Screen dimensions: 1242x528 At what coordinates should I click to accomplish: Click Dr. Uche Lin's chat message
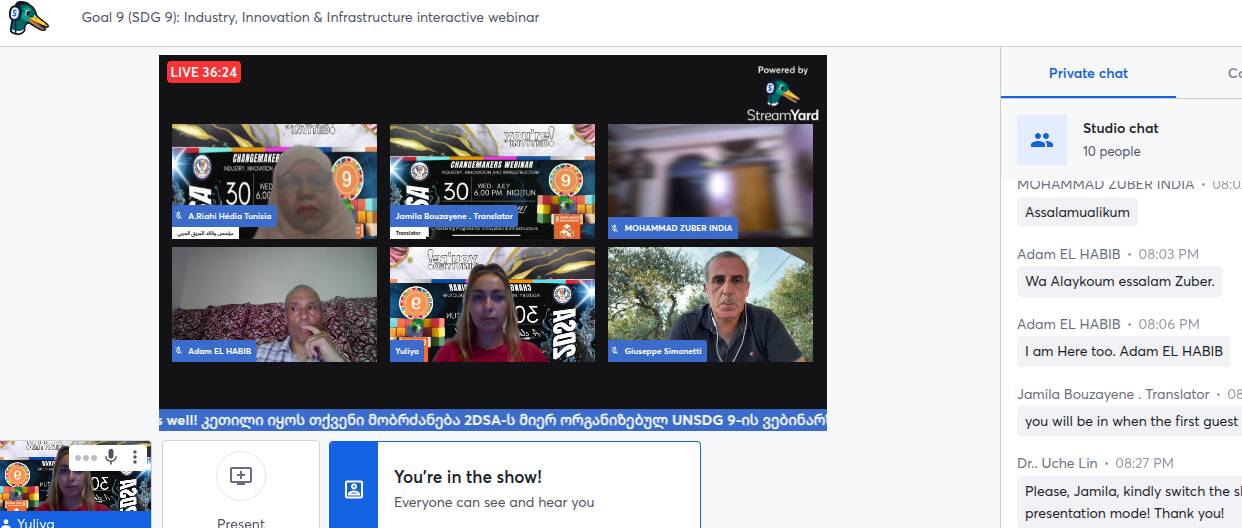click(1129, 502)
